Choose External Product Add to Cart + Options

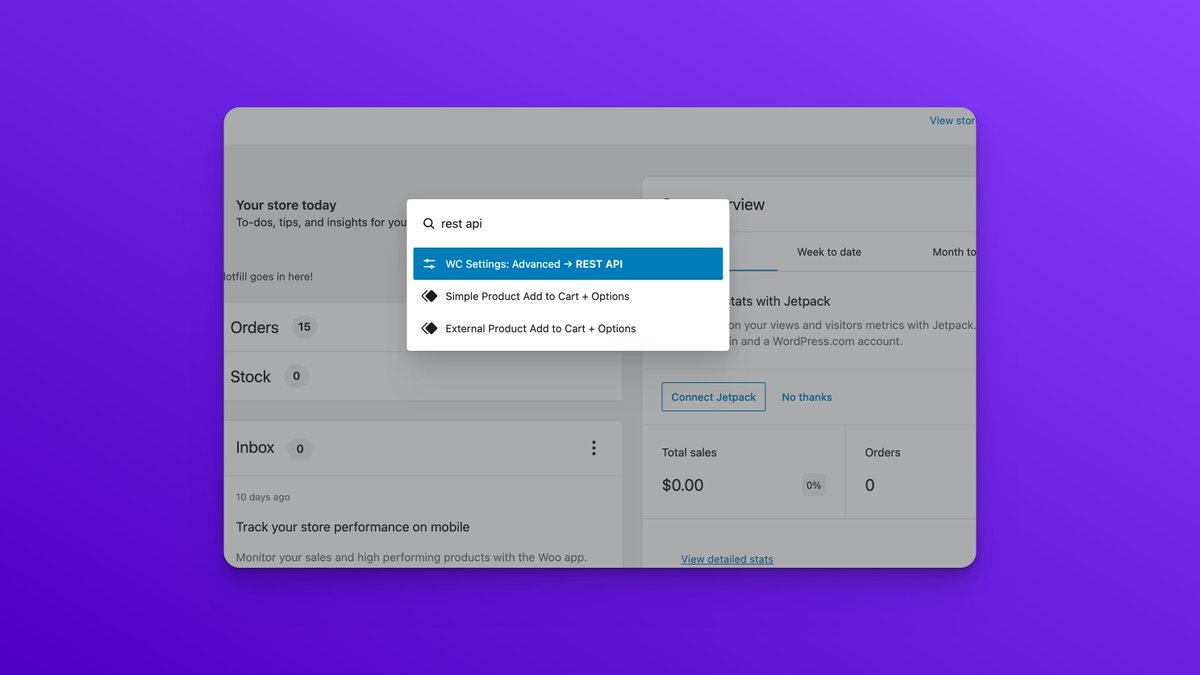[x=541, y=328]
